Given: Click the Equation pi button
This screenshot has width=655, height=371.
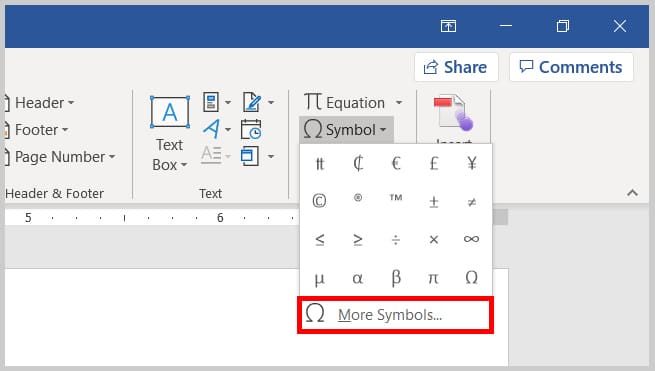Looking at the screenshot, I should click(345, 102).
